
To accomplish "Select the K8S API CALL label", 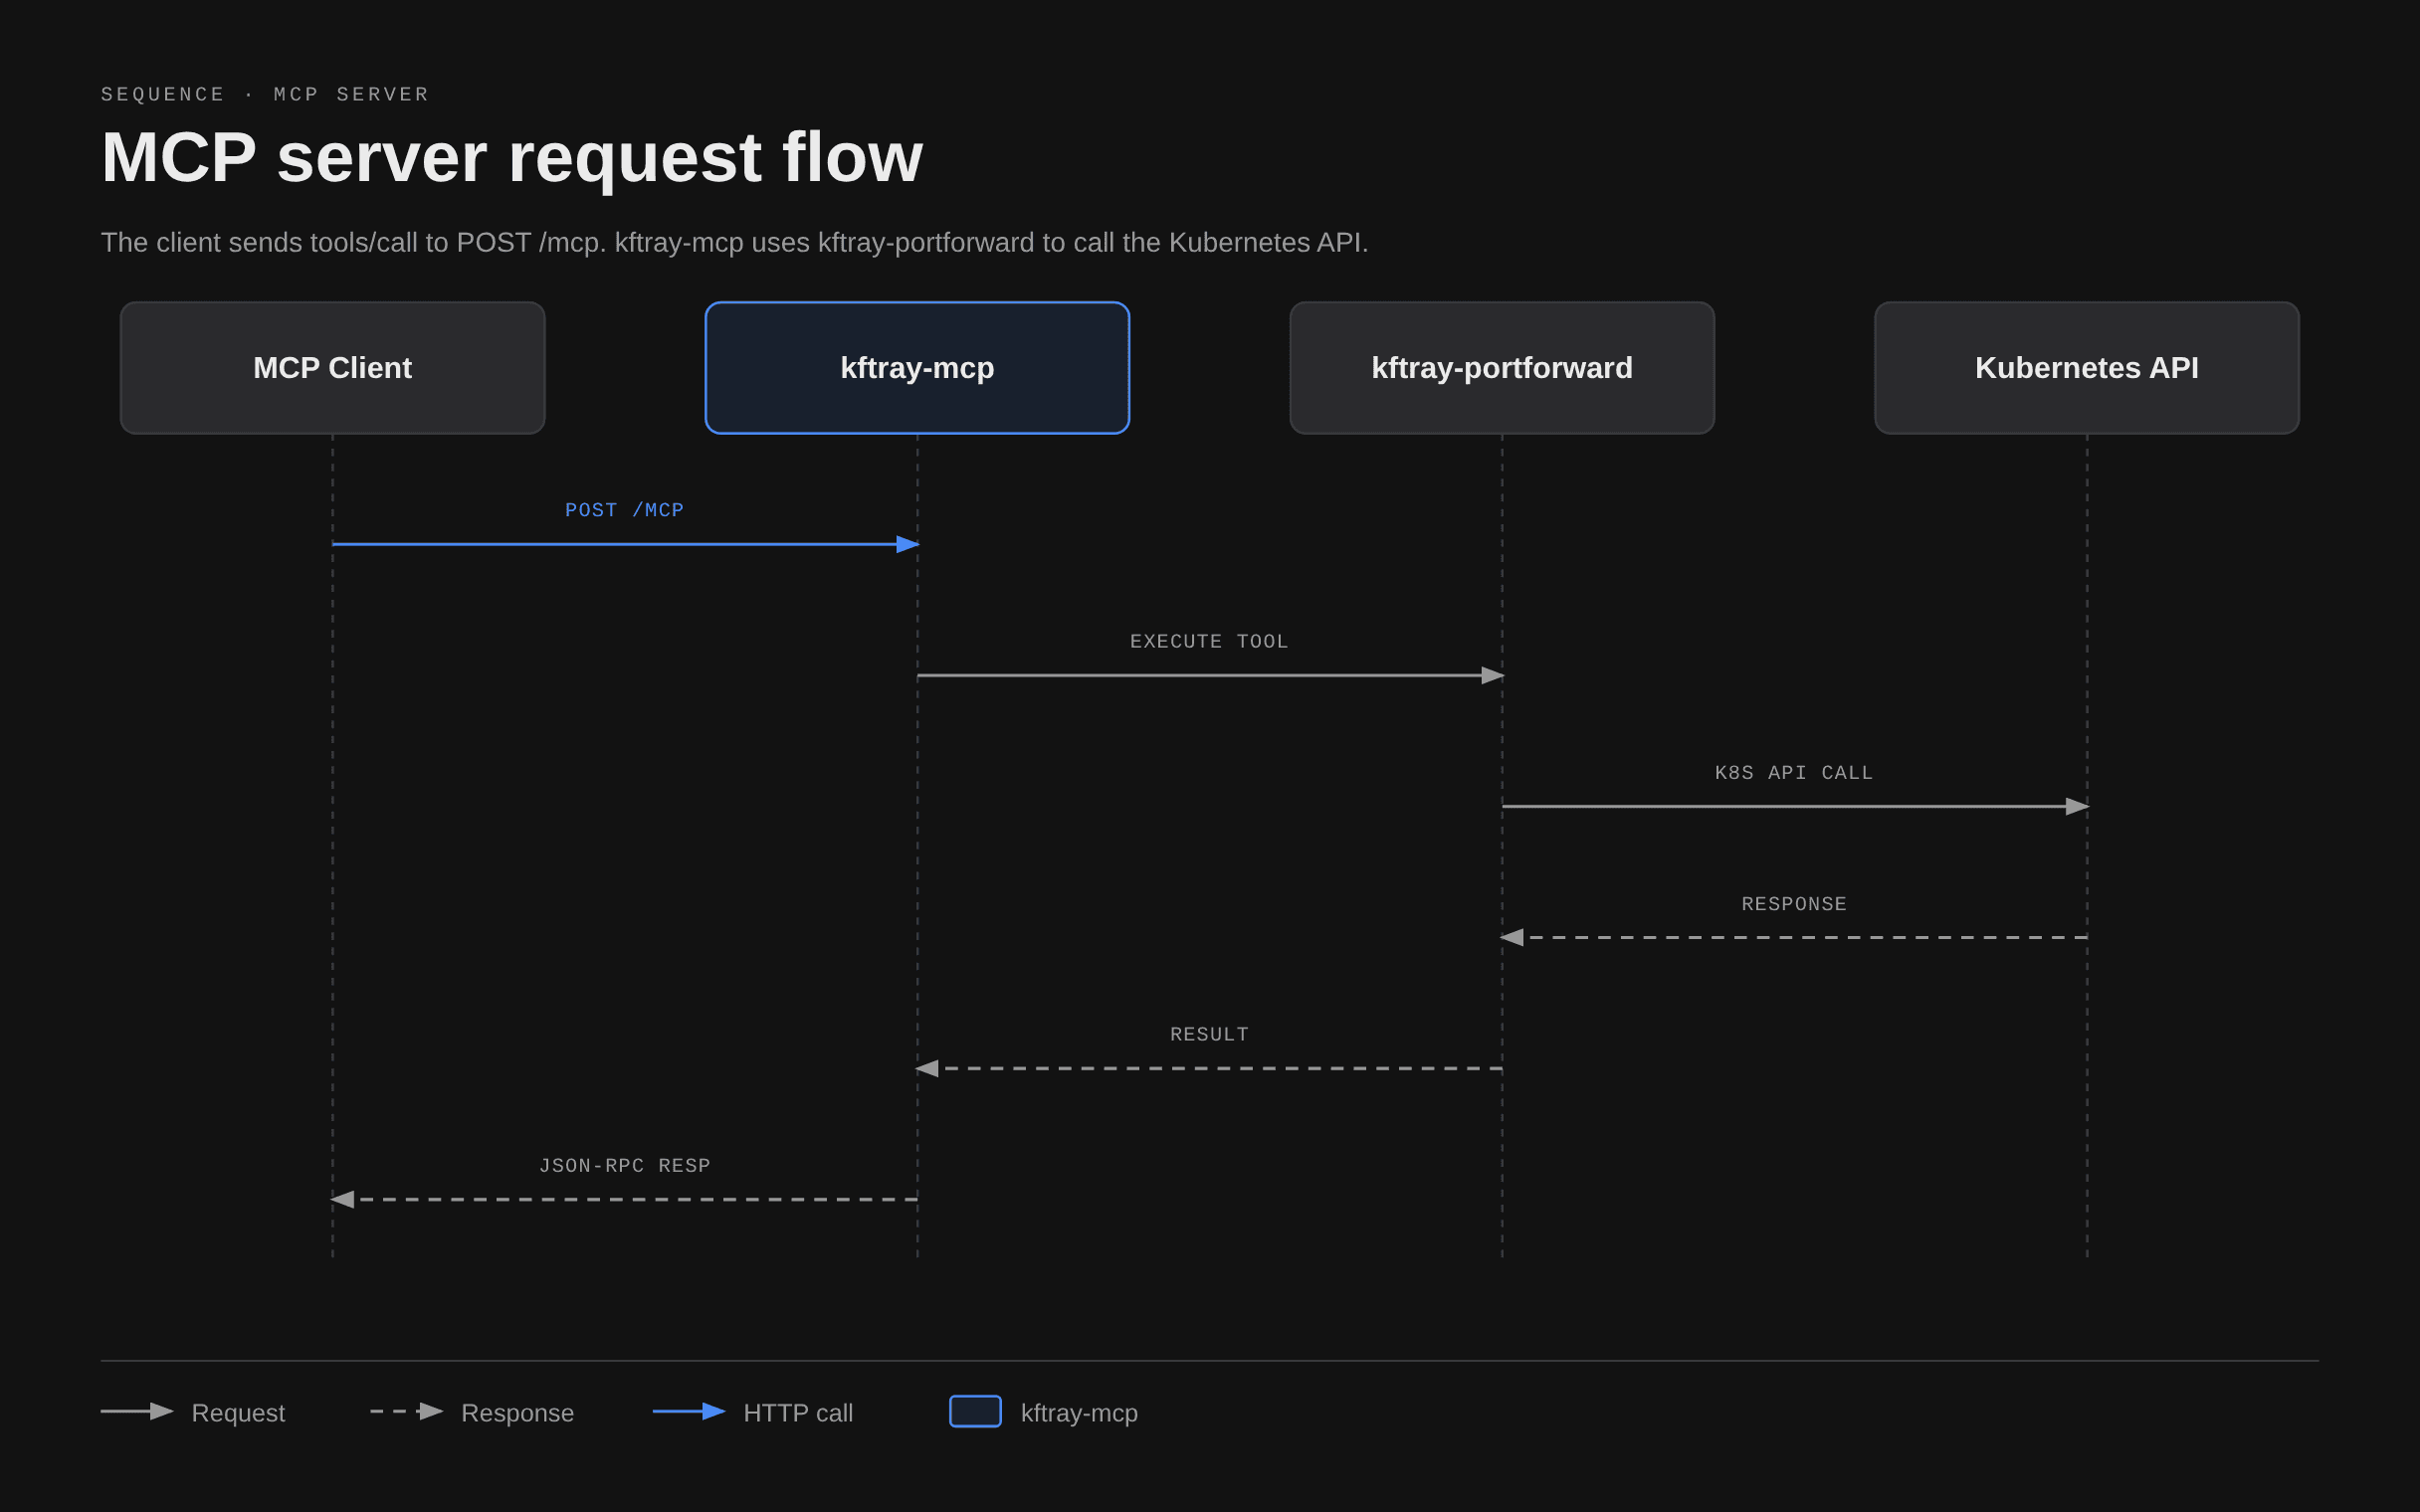I will click(1794, 773).
